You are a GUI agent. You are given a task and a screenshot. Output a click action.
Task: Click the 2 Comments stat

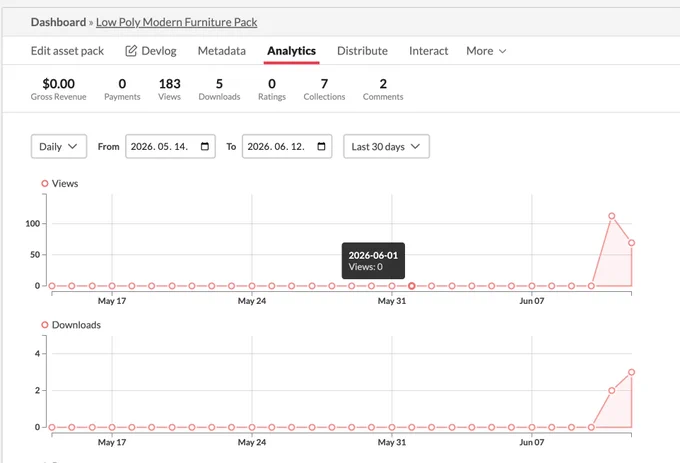point(383,89)
